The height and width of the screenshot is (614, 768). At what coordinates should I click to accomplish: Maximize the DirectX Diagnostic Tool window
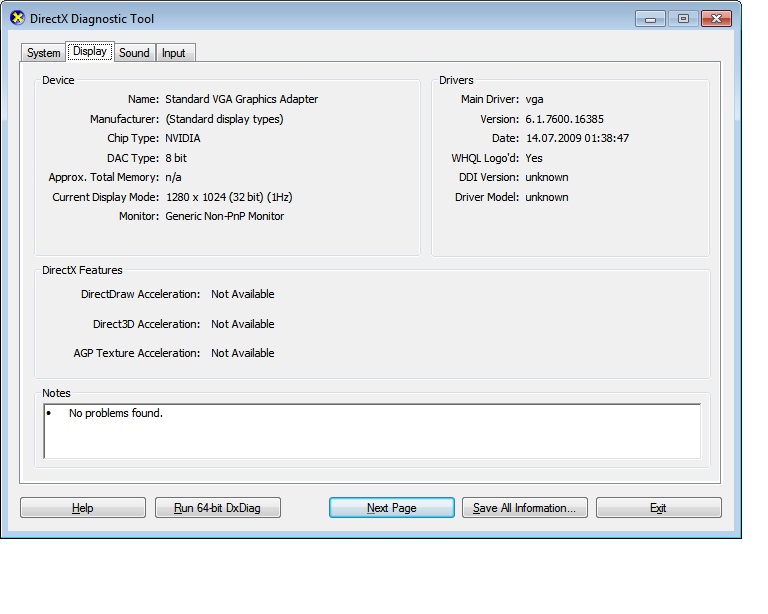(683, 19)
